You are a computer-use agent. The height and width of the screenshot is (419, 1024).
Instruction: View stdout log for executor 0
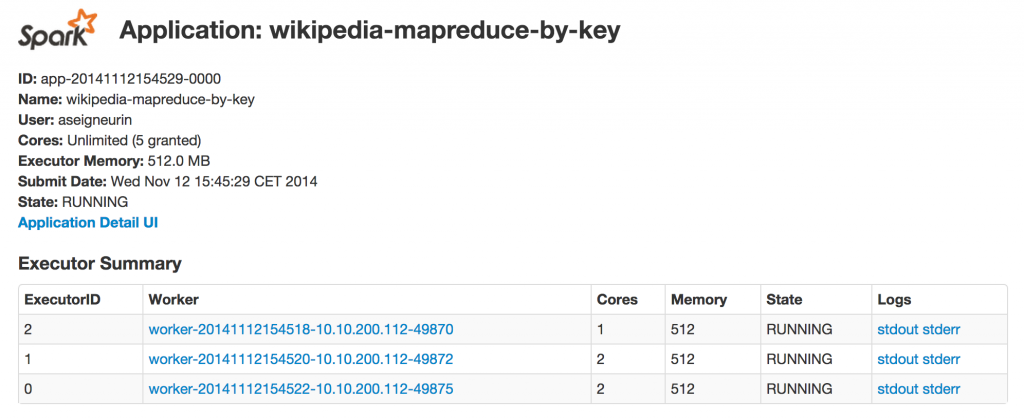click(897, 389)
